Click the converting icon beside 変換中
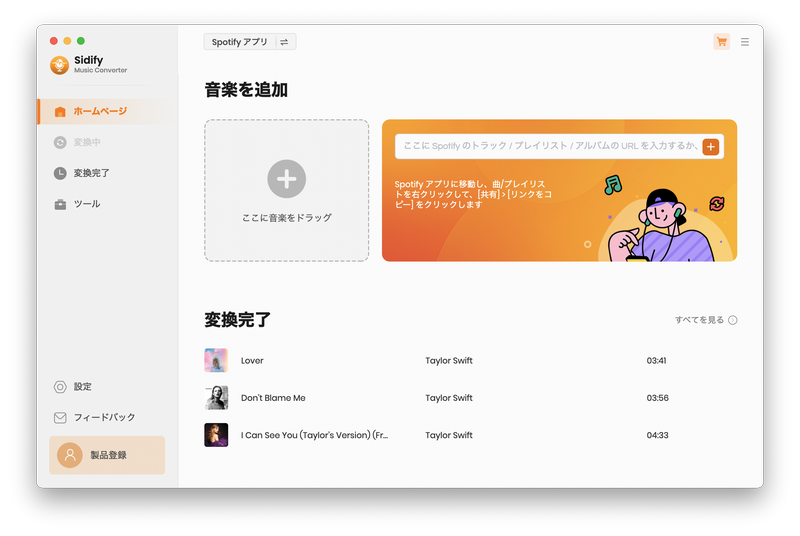Screen dimensions: 800x536 tap(60, 142)
